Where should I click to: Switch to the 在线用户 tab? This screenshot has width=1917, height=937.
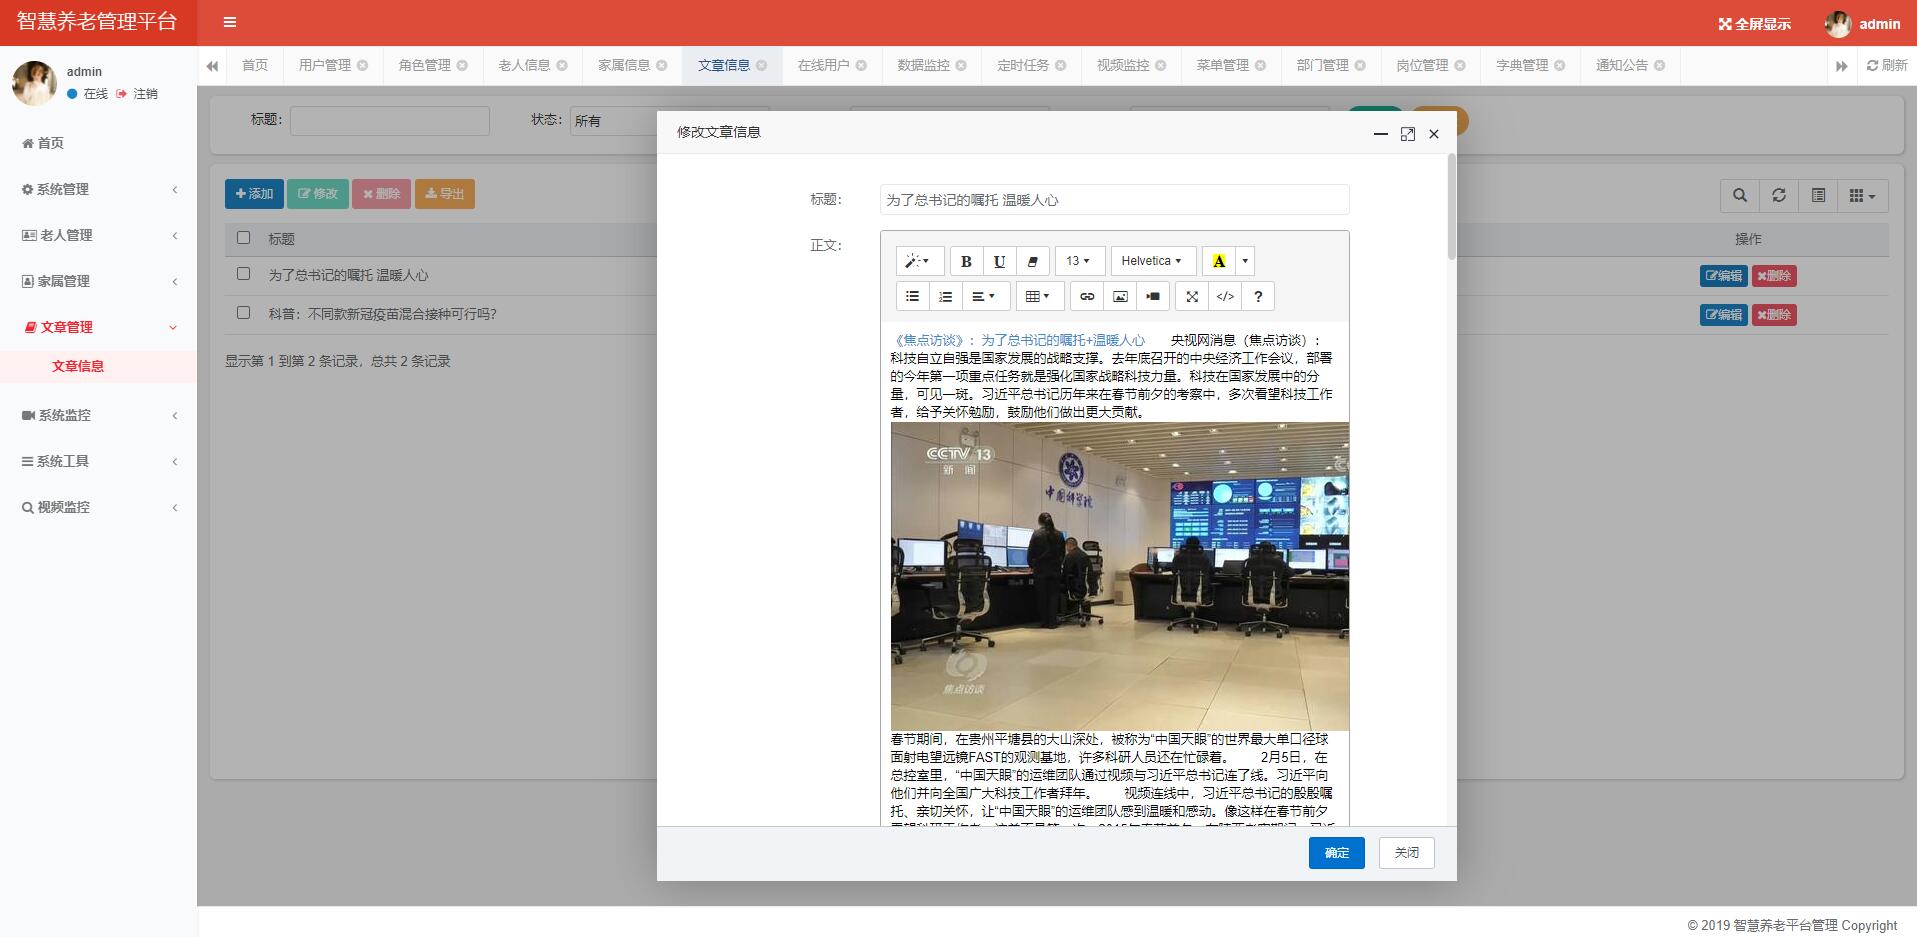click(824, 65)
